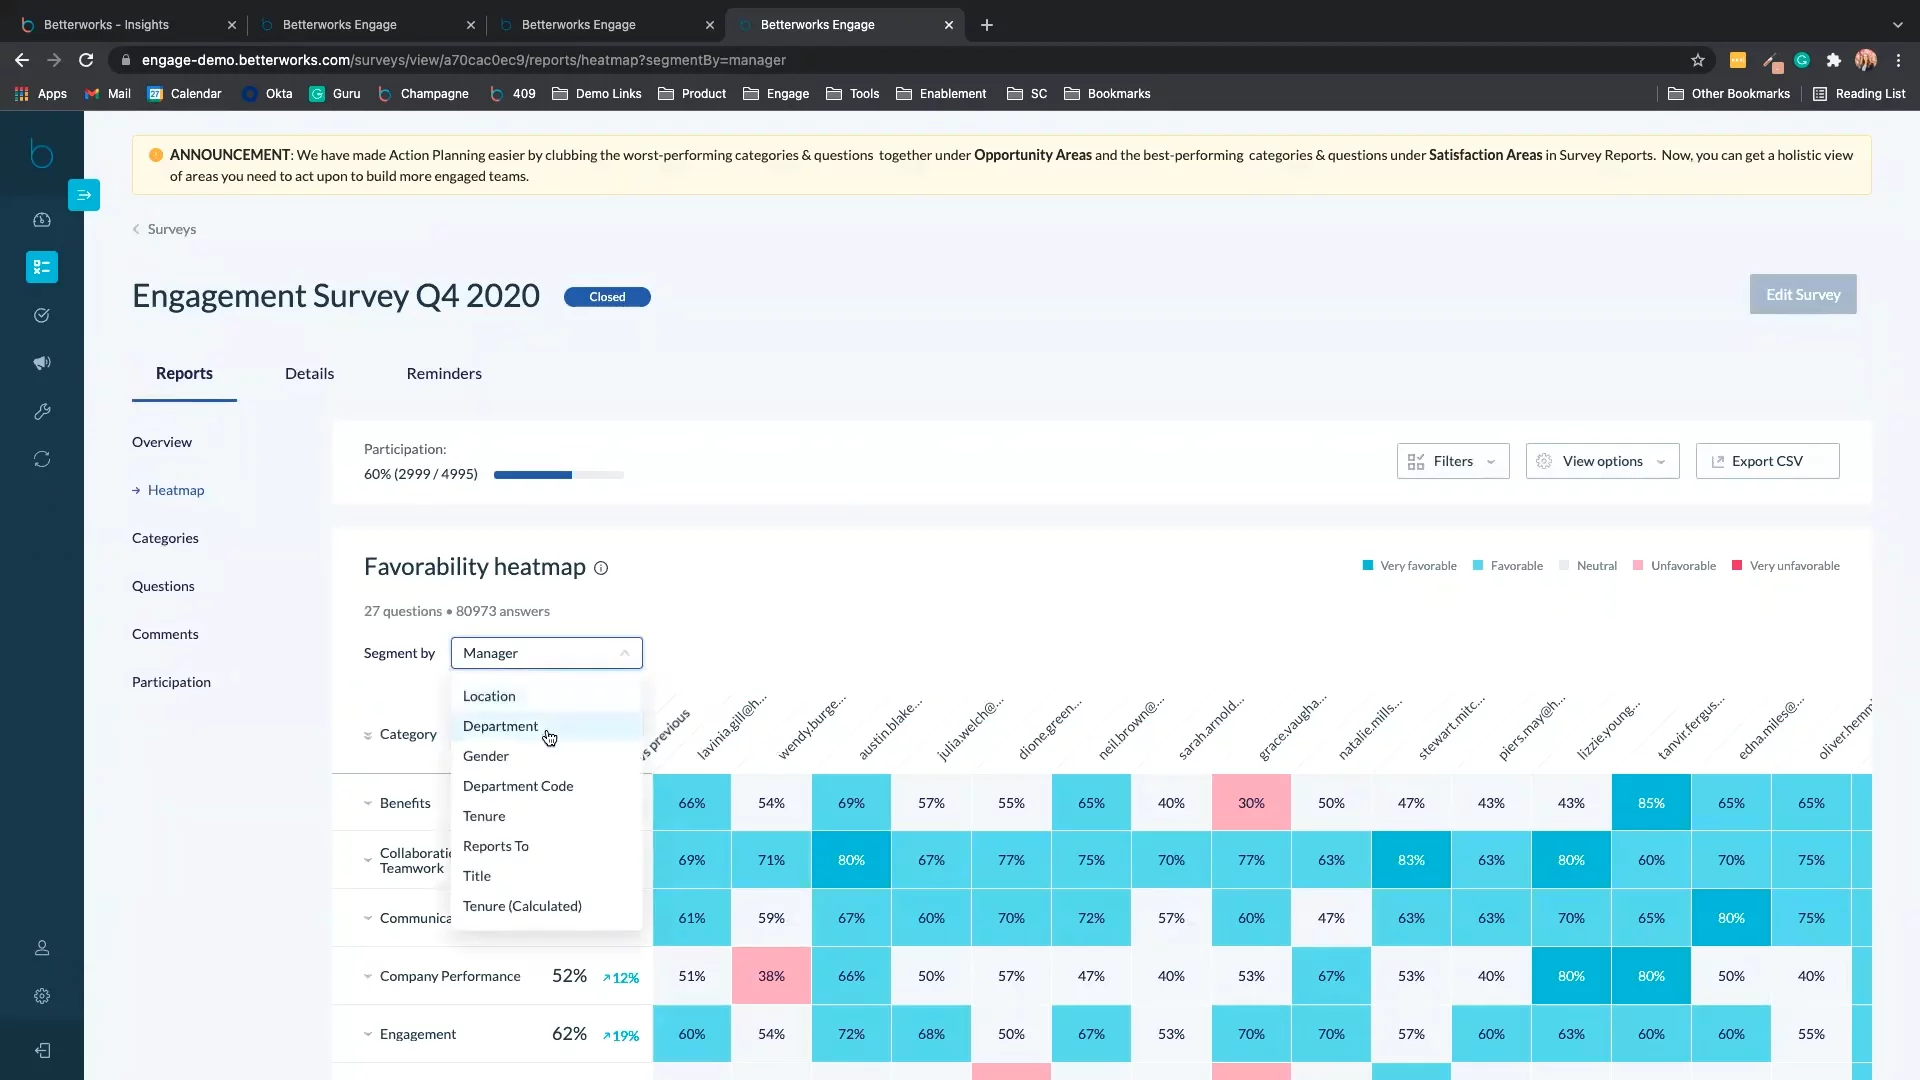This screenshot has width=1920, height=1080.
Task: Choose Tenure from the segment list
Action: tap(484, 816)
